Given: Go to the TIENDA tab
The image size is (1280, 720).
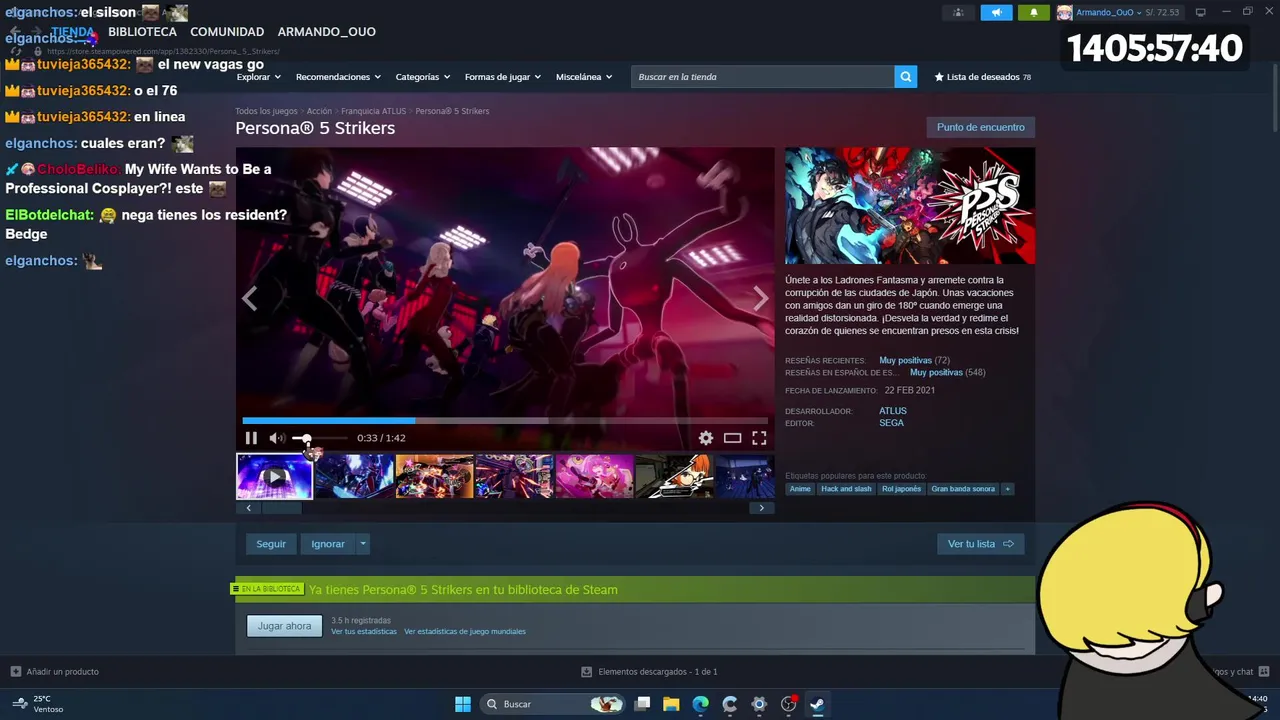Looking at the screenshot, I should (x=73, y=32).
